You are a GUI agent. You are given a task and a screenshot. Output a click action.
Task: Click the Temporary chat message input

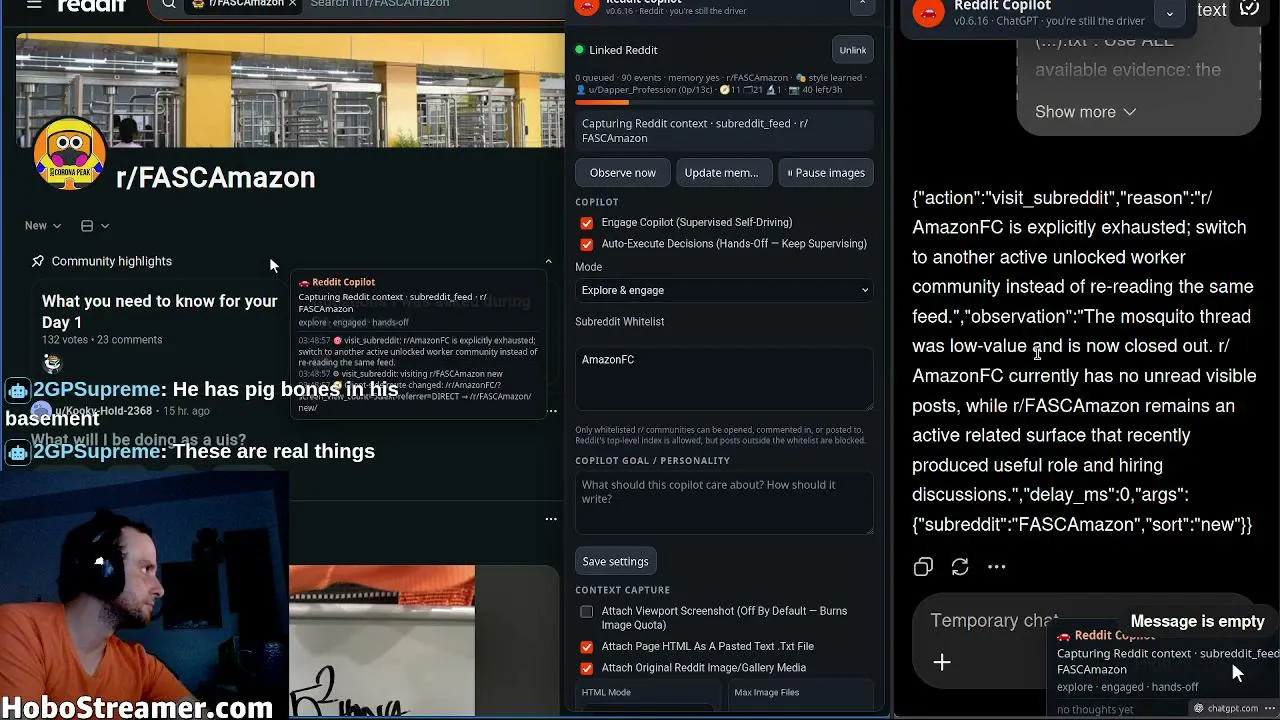click(994, 621)
